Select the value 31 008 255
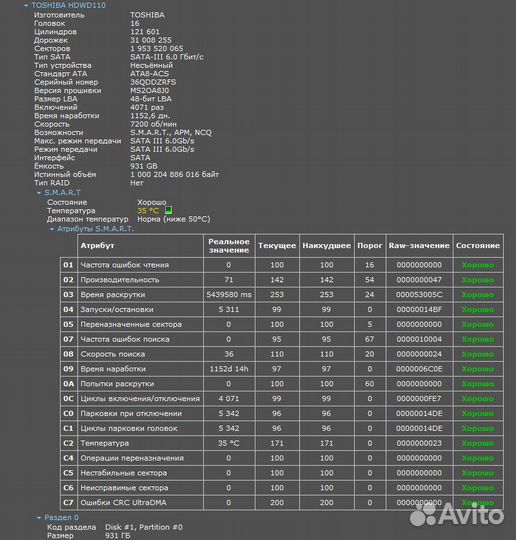The width and height of the screenshot is (516, 540). (151, 40)
